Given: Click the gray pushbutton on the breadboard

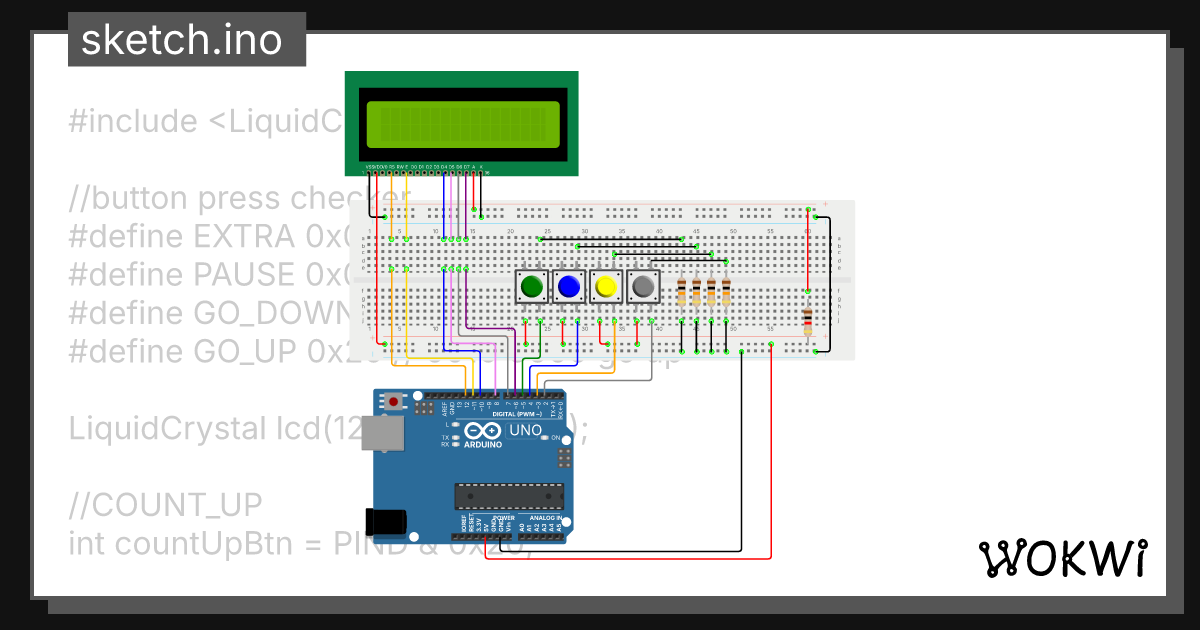Looking at the screenshot, I should click(644, 288).
